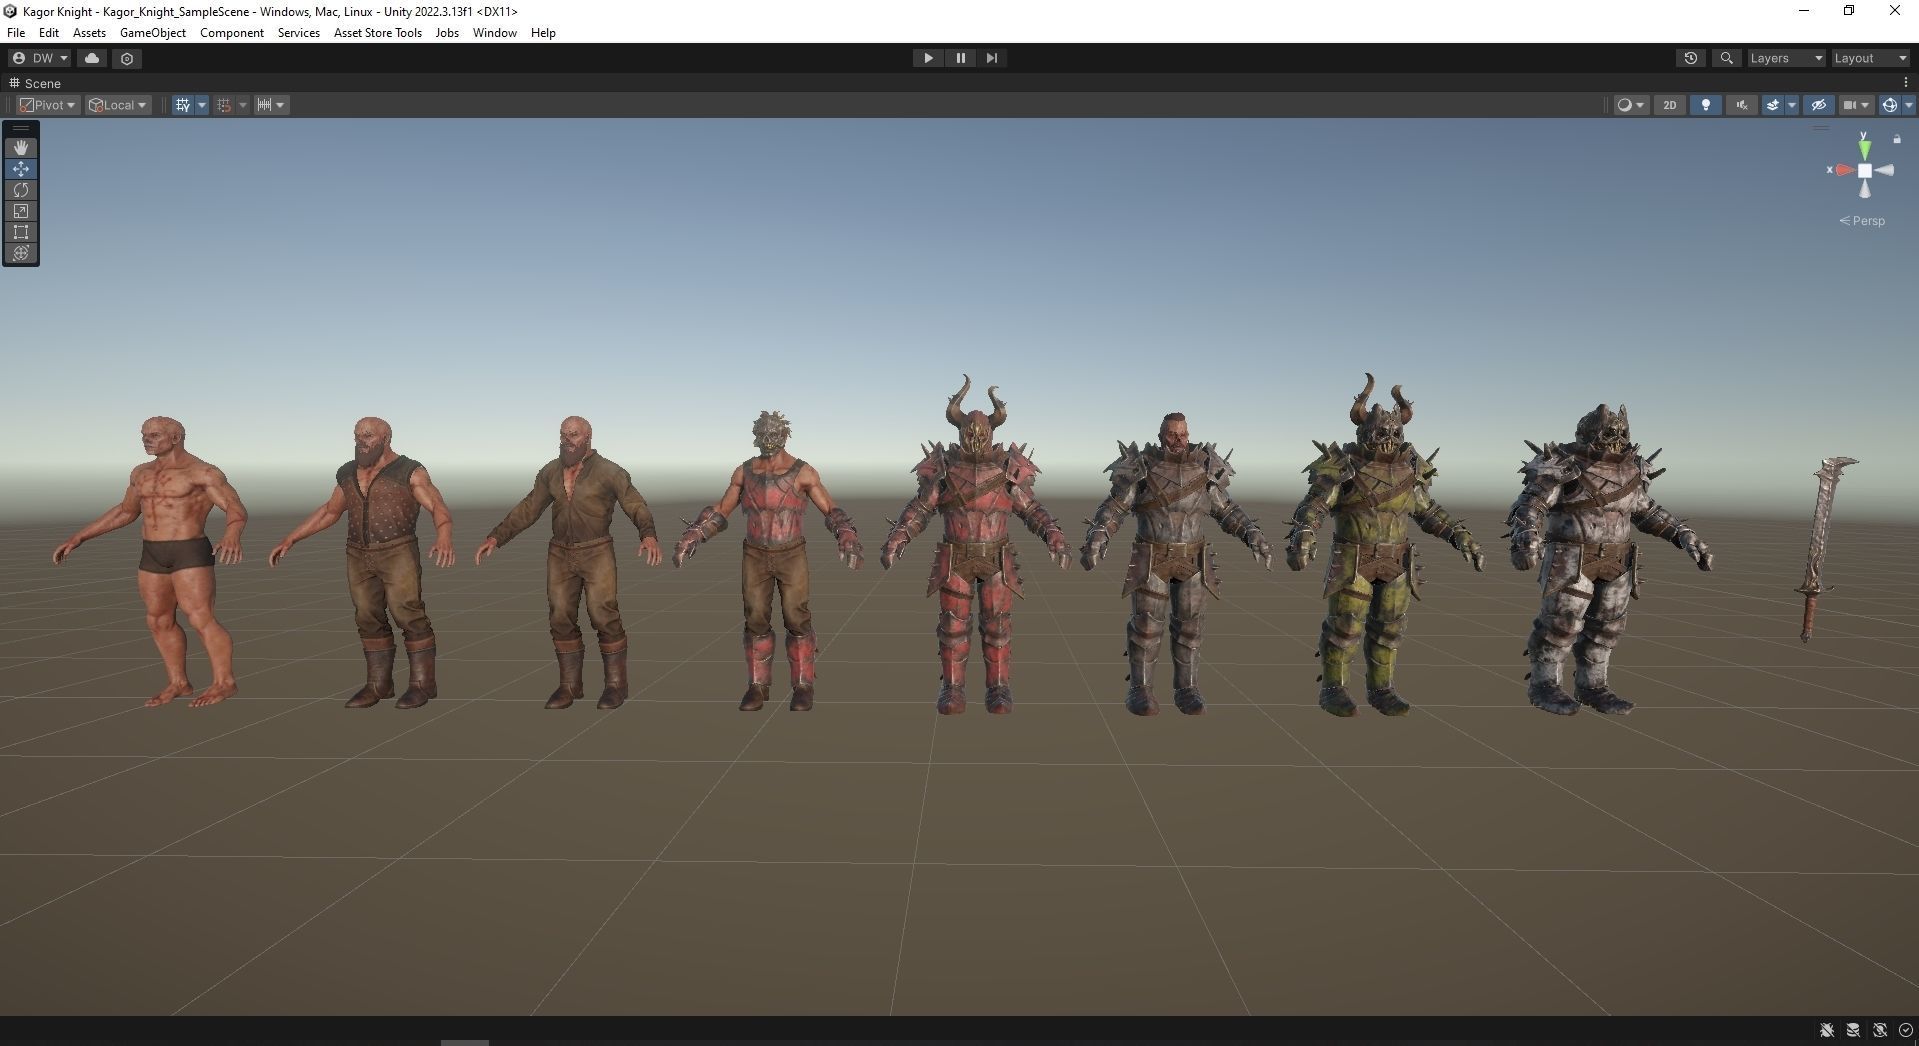Screen dimensions: 1919x1046
Task: Open the Asset Store Tools menu
Action: pyautogui.click(x=378, y=33)
